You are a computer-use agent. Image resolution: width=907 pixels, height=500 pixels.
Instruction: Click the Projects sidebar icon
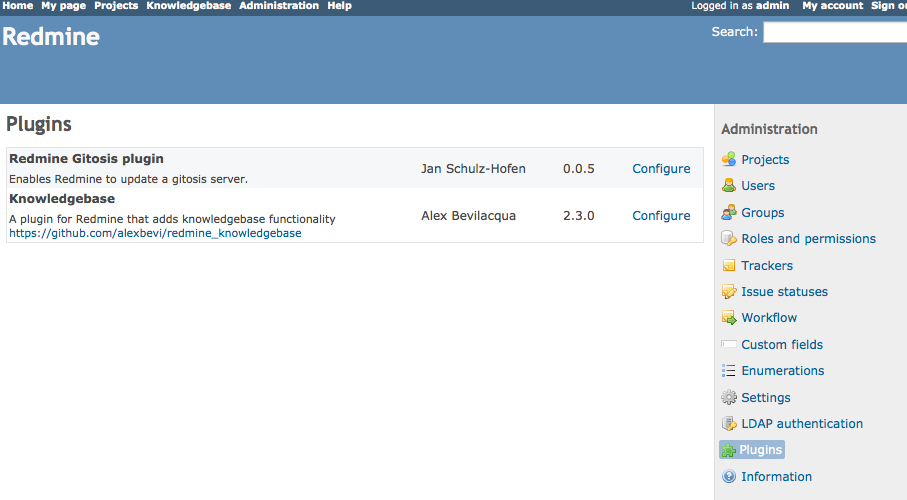pyautogui.click(x=729, y=159)
